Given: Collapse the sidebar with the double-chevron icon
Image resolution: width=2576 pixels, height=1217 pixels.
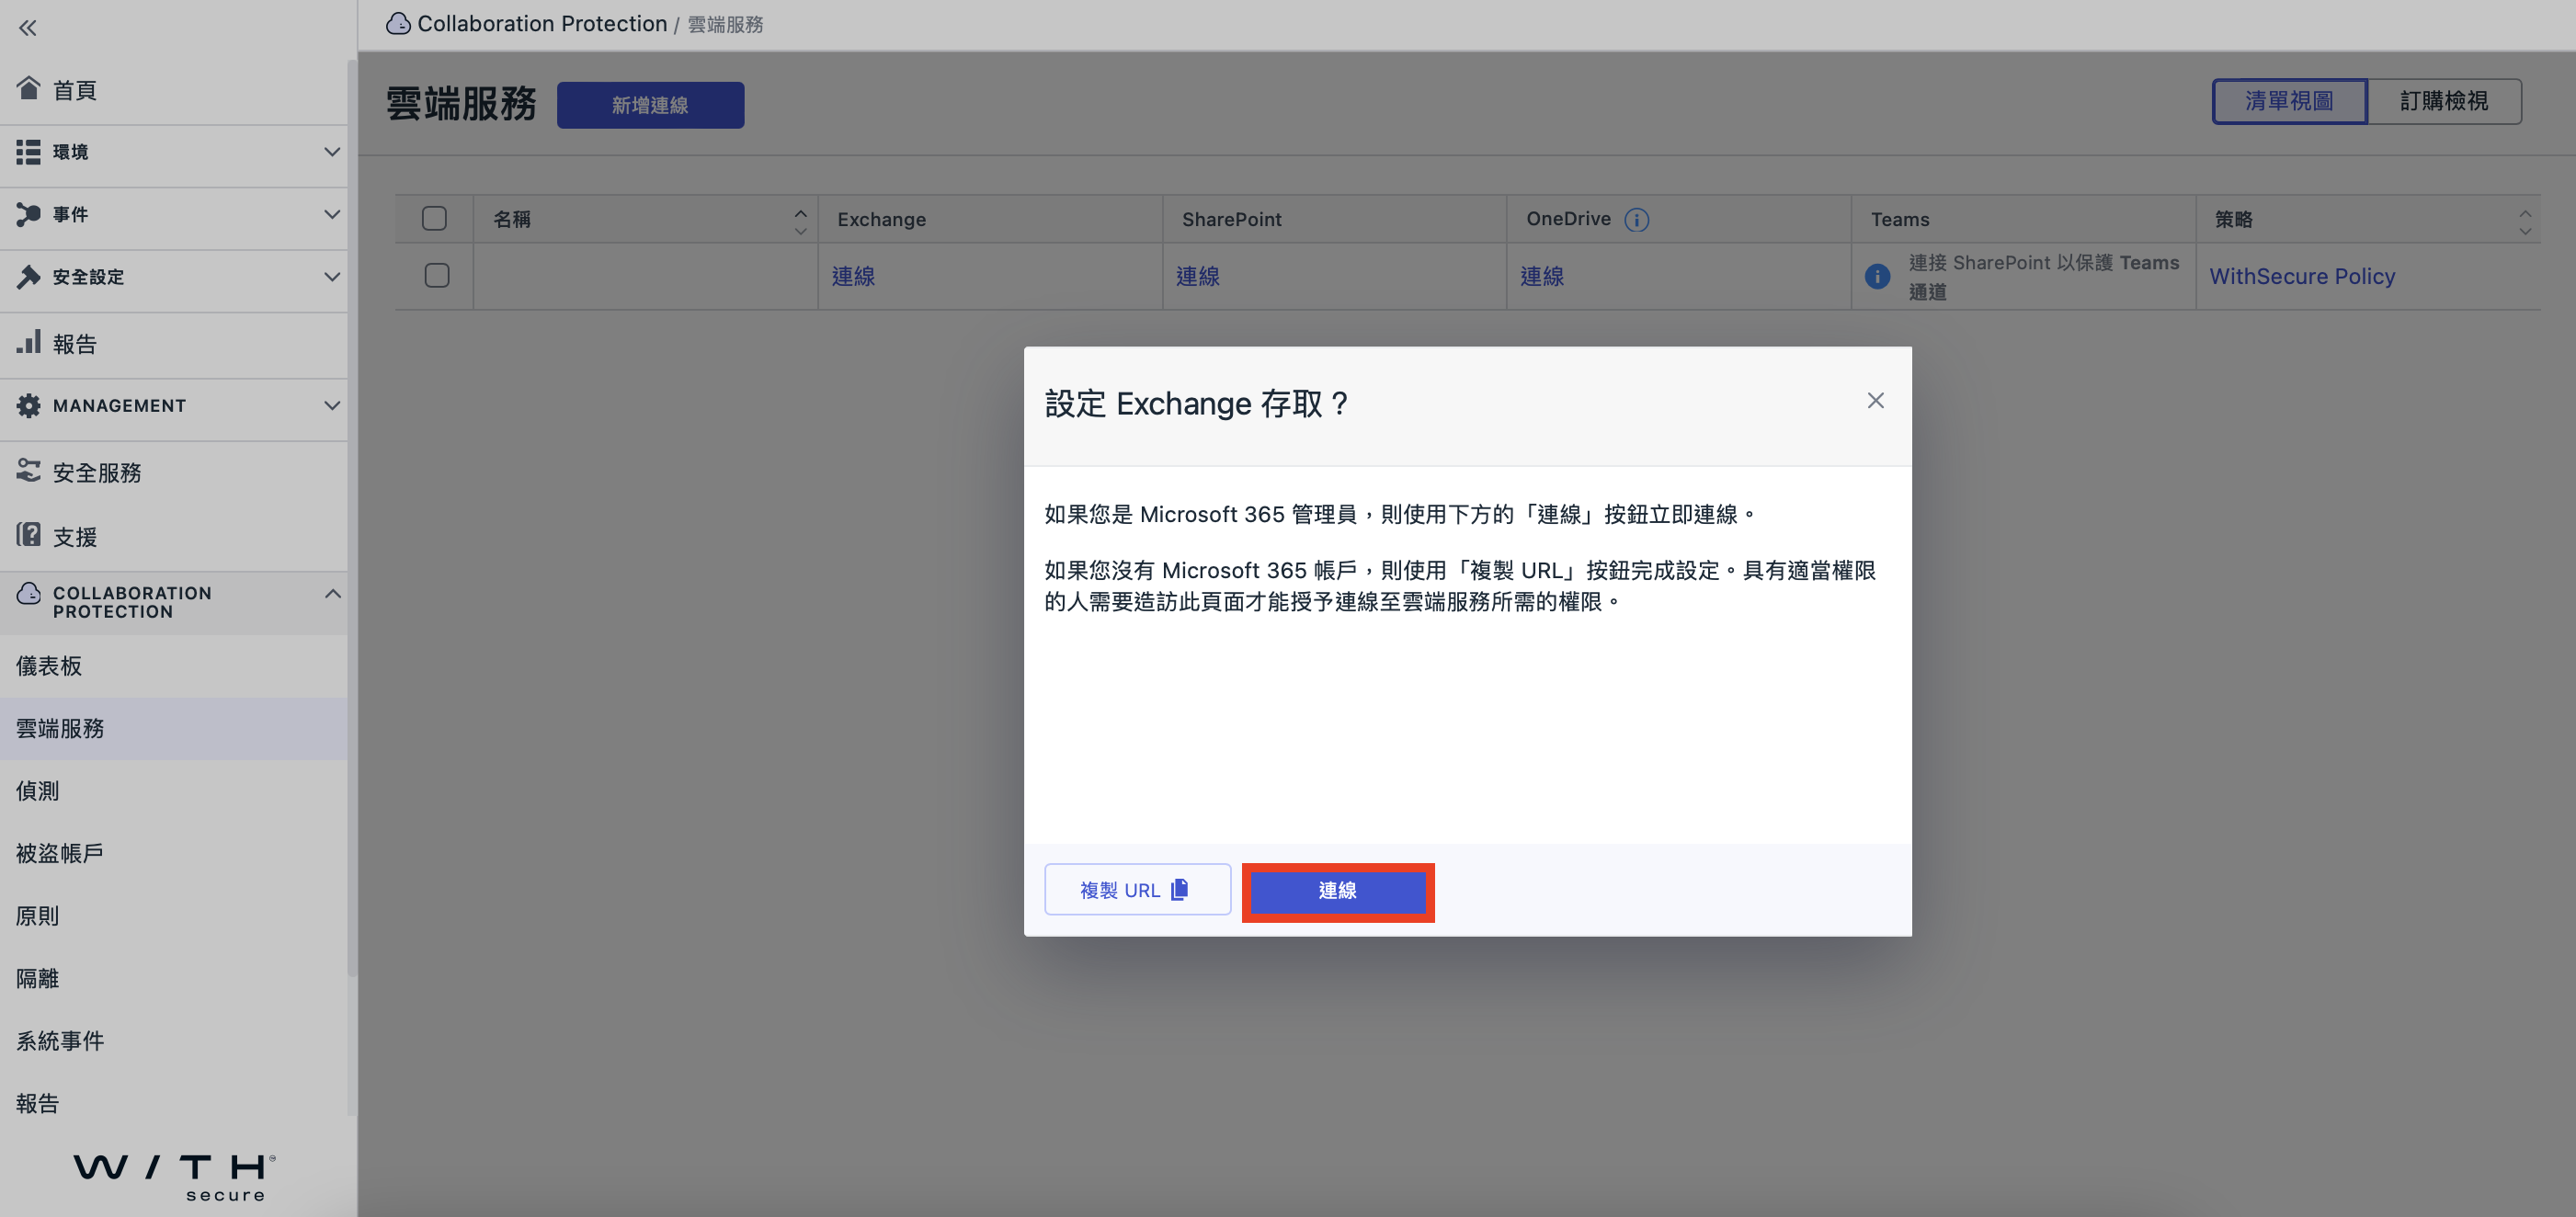Looking at the screenshot, I should [28, 28].
